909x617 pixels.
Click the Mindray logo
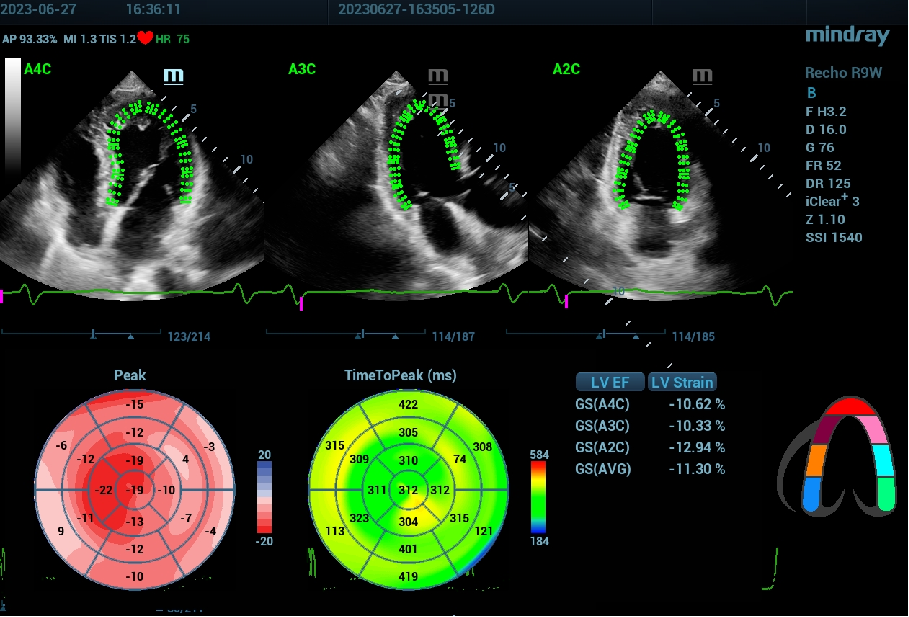(846, 36)
